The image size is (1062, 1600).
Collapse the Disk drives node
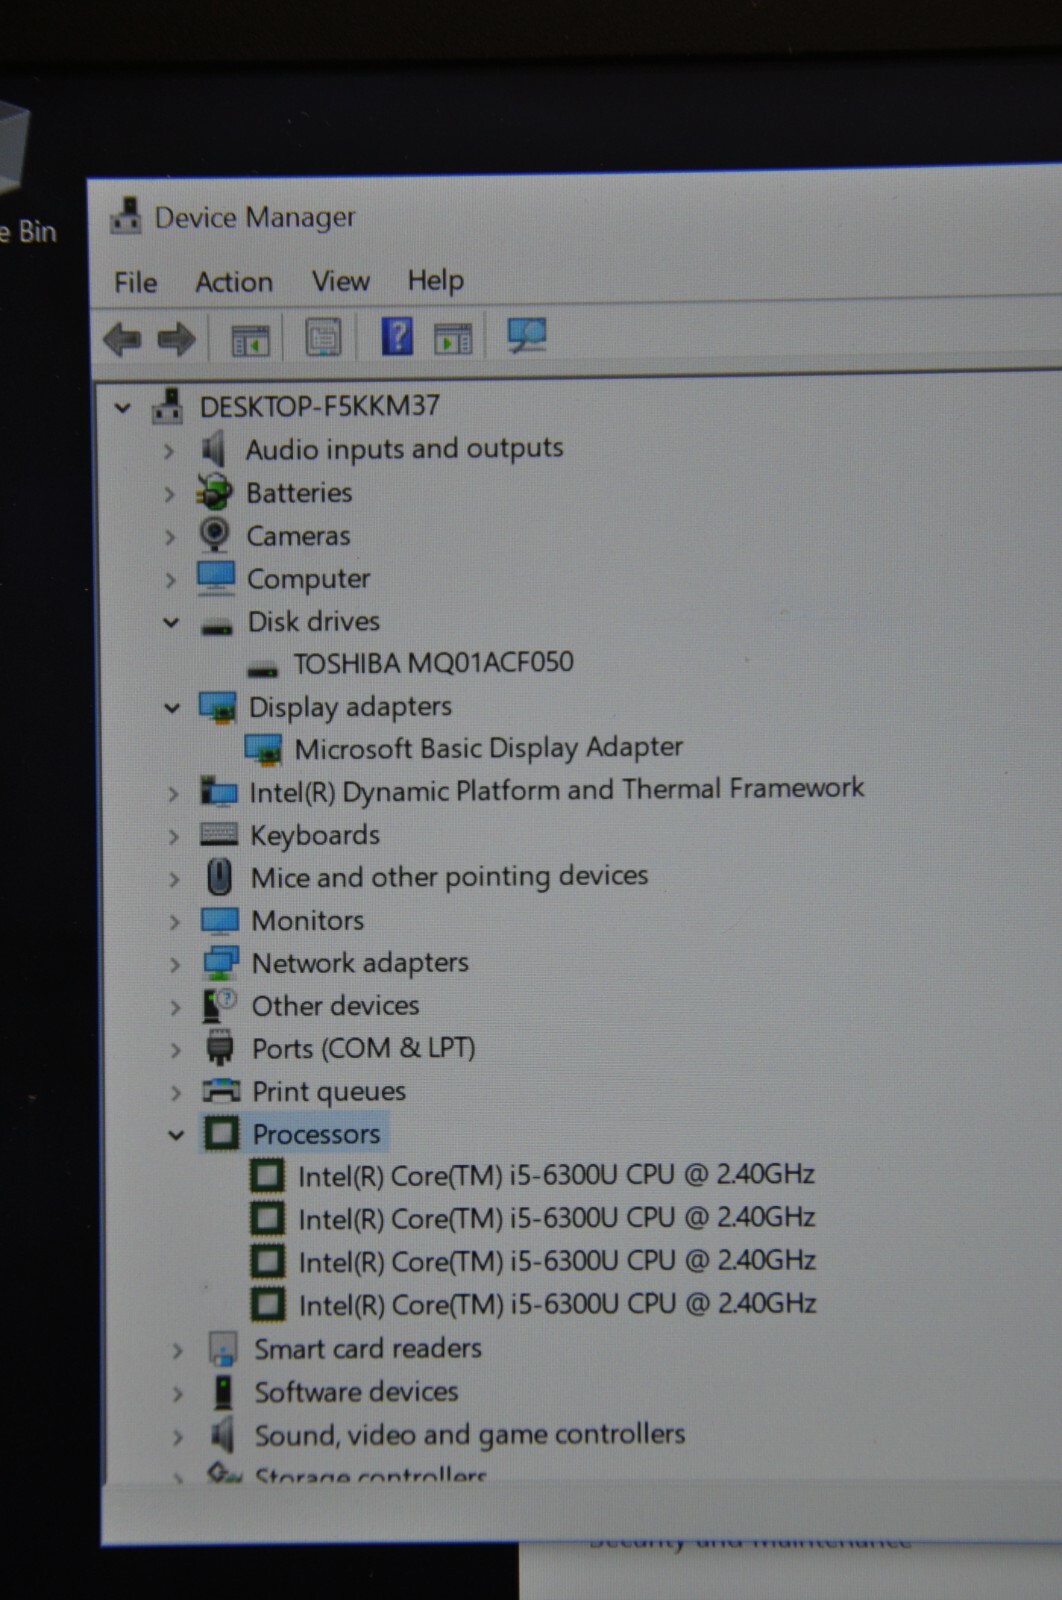(x=171, y=622)
